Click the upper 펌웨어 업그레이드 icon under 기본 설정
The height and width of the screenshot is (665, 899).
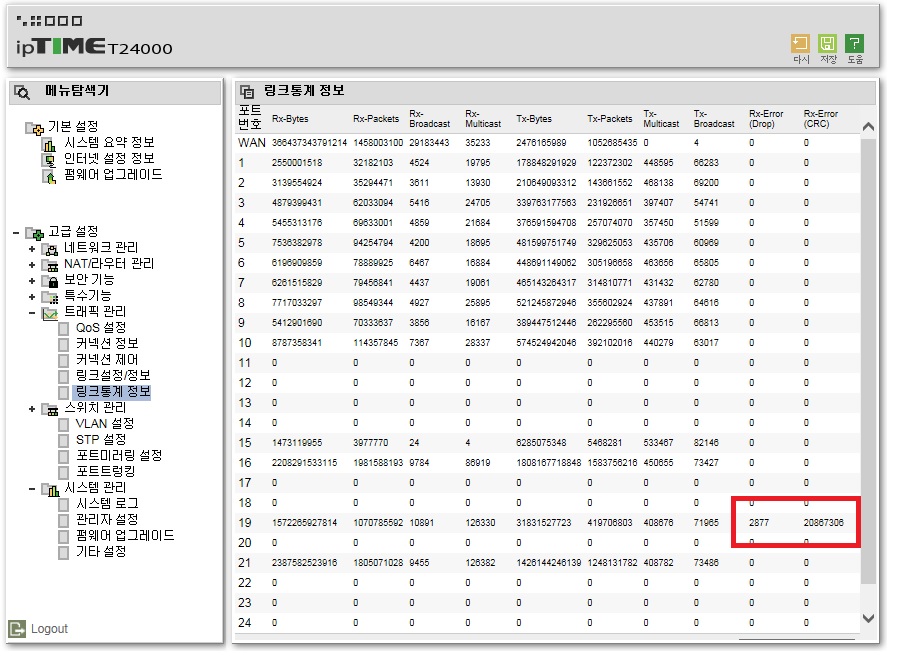(x=50, y=176)
